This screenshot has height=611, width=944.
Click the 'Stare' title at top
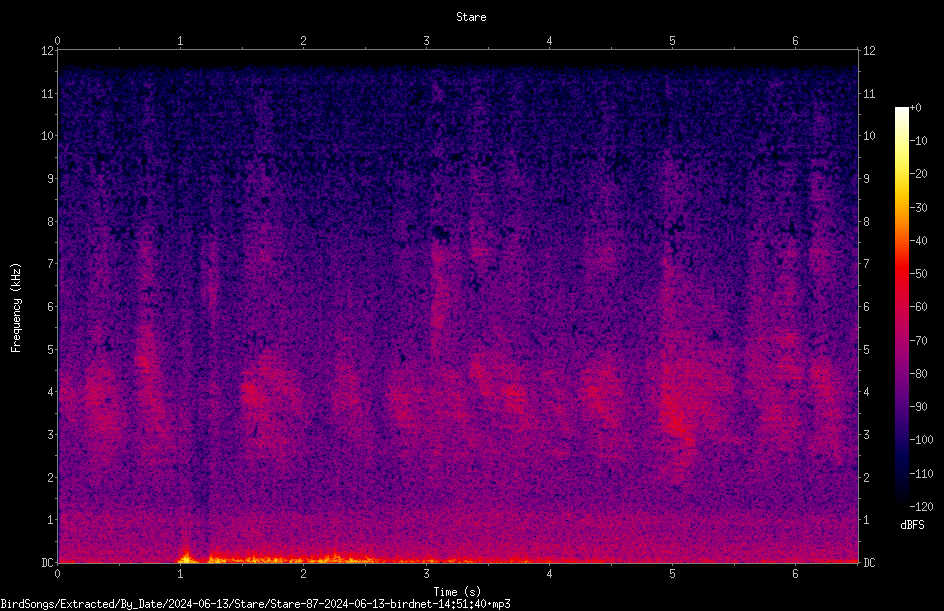pos(471,17)
